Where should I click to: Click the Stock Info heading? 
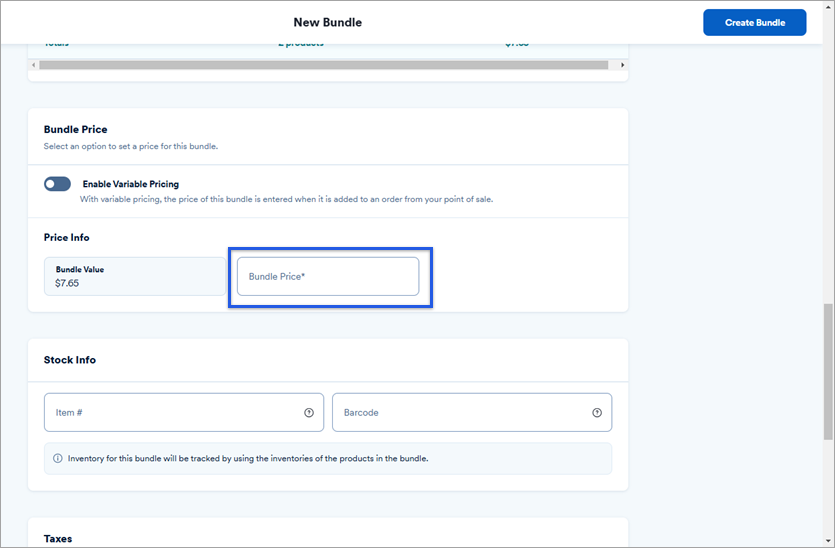click(x=70, y=360)
